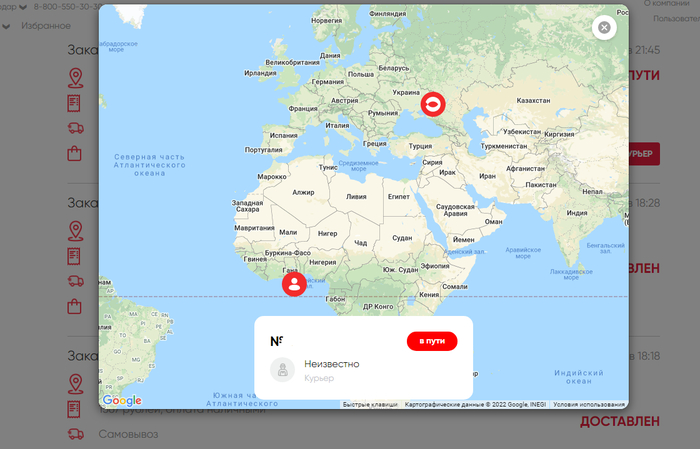Click shopping bag icon of second order

tap(74, 307)
